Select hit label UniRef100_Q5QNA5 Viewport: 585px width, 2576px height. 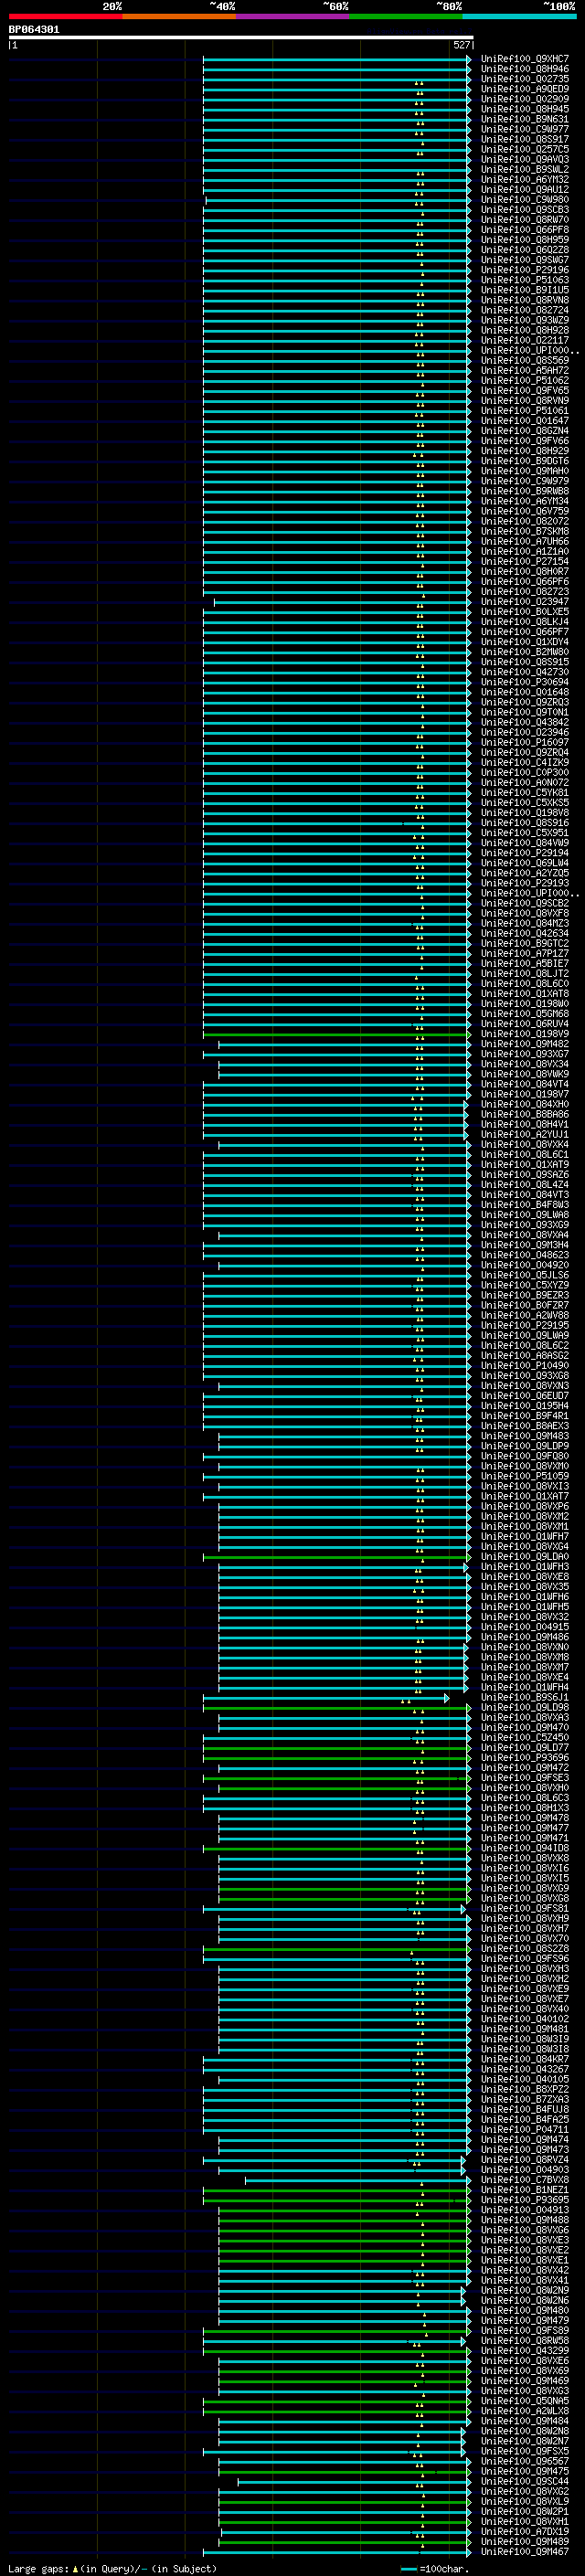(525, 2401)
